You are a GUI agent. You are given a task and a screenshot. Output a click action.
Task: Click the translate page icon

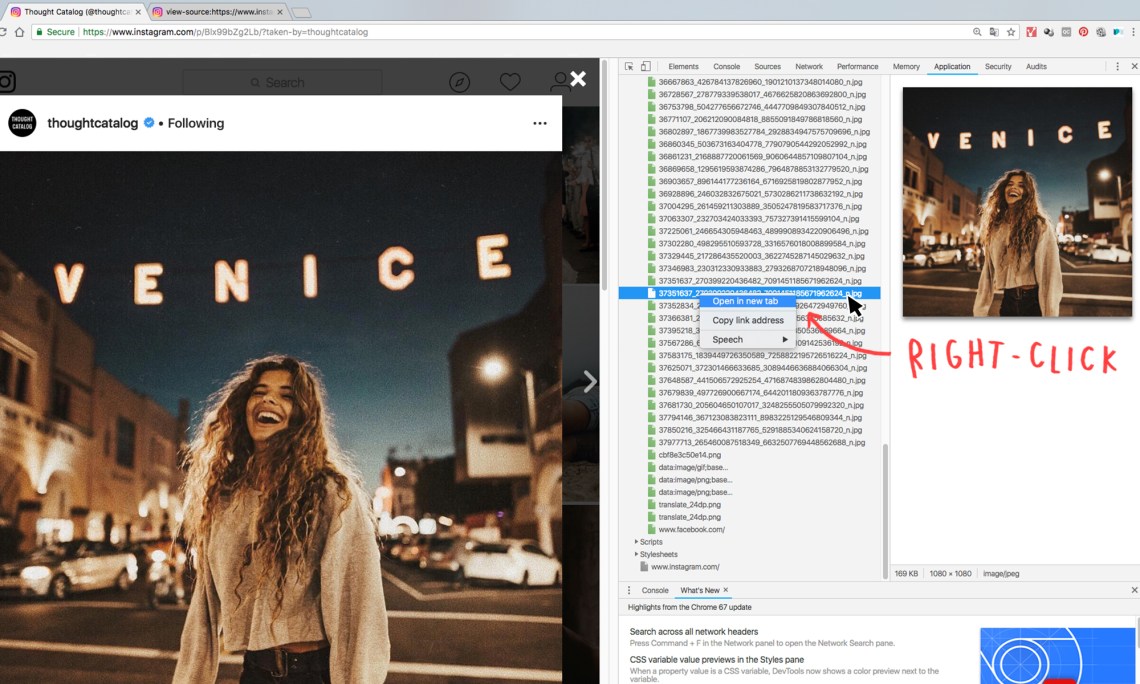coord(994,32)
